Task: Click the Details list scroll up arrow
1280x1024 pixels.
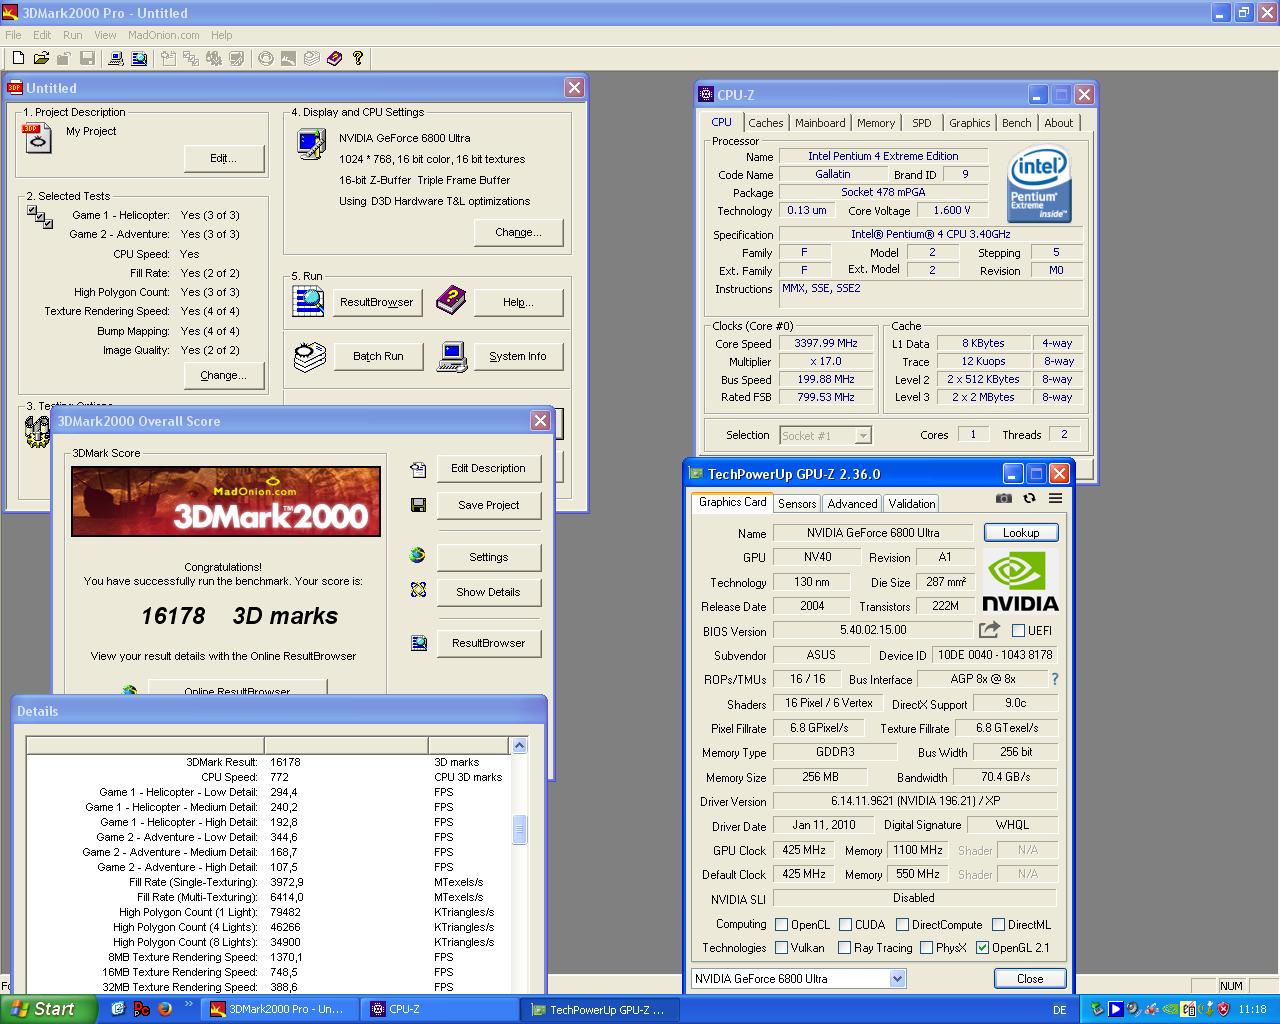Action: point(519,746)
